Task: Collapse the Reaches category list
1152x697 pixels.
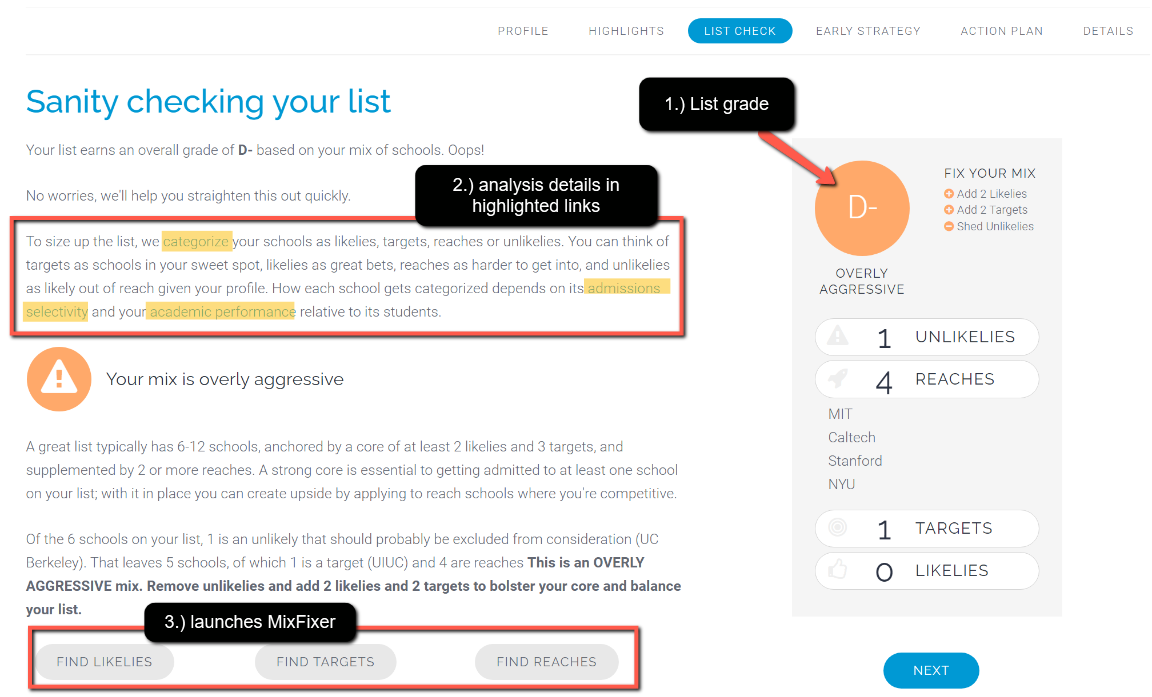Action: [927, 380]
